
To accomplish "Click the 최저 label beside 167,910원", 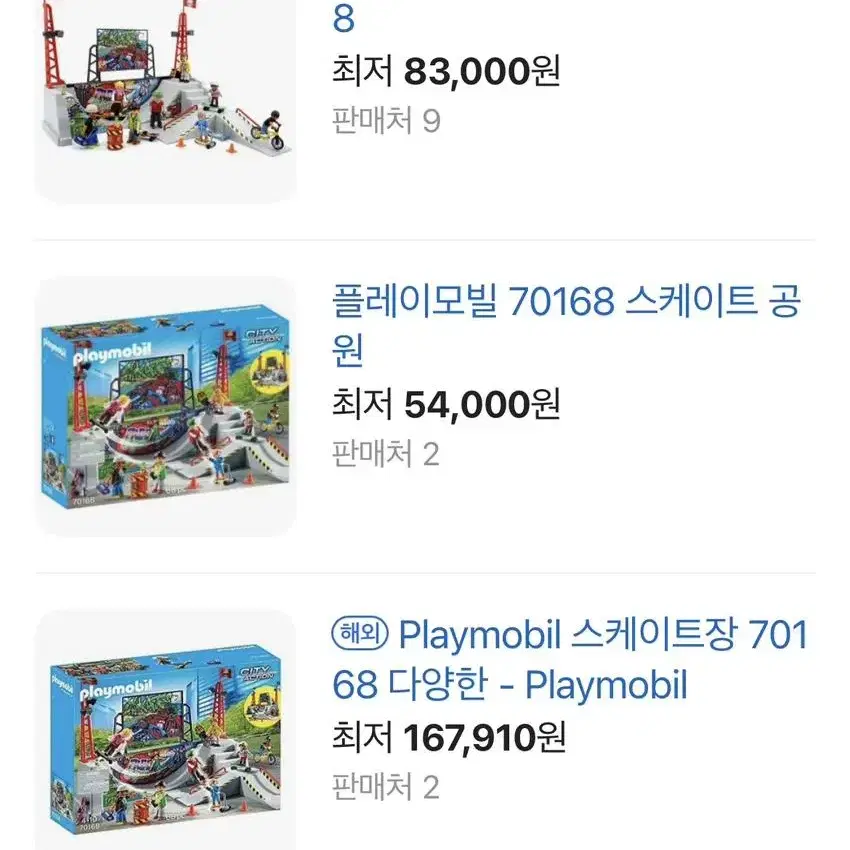I will tap(362, 738).
